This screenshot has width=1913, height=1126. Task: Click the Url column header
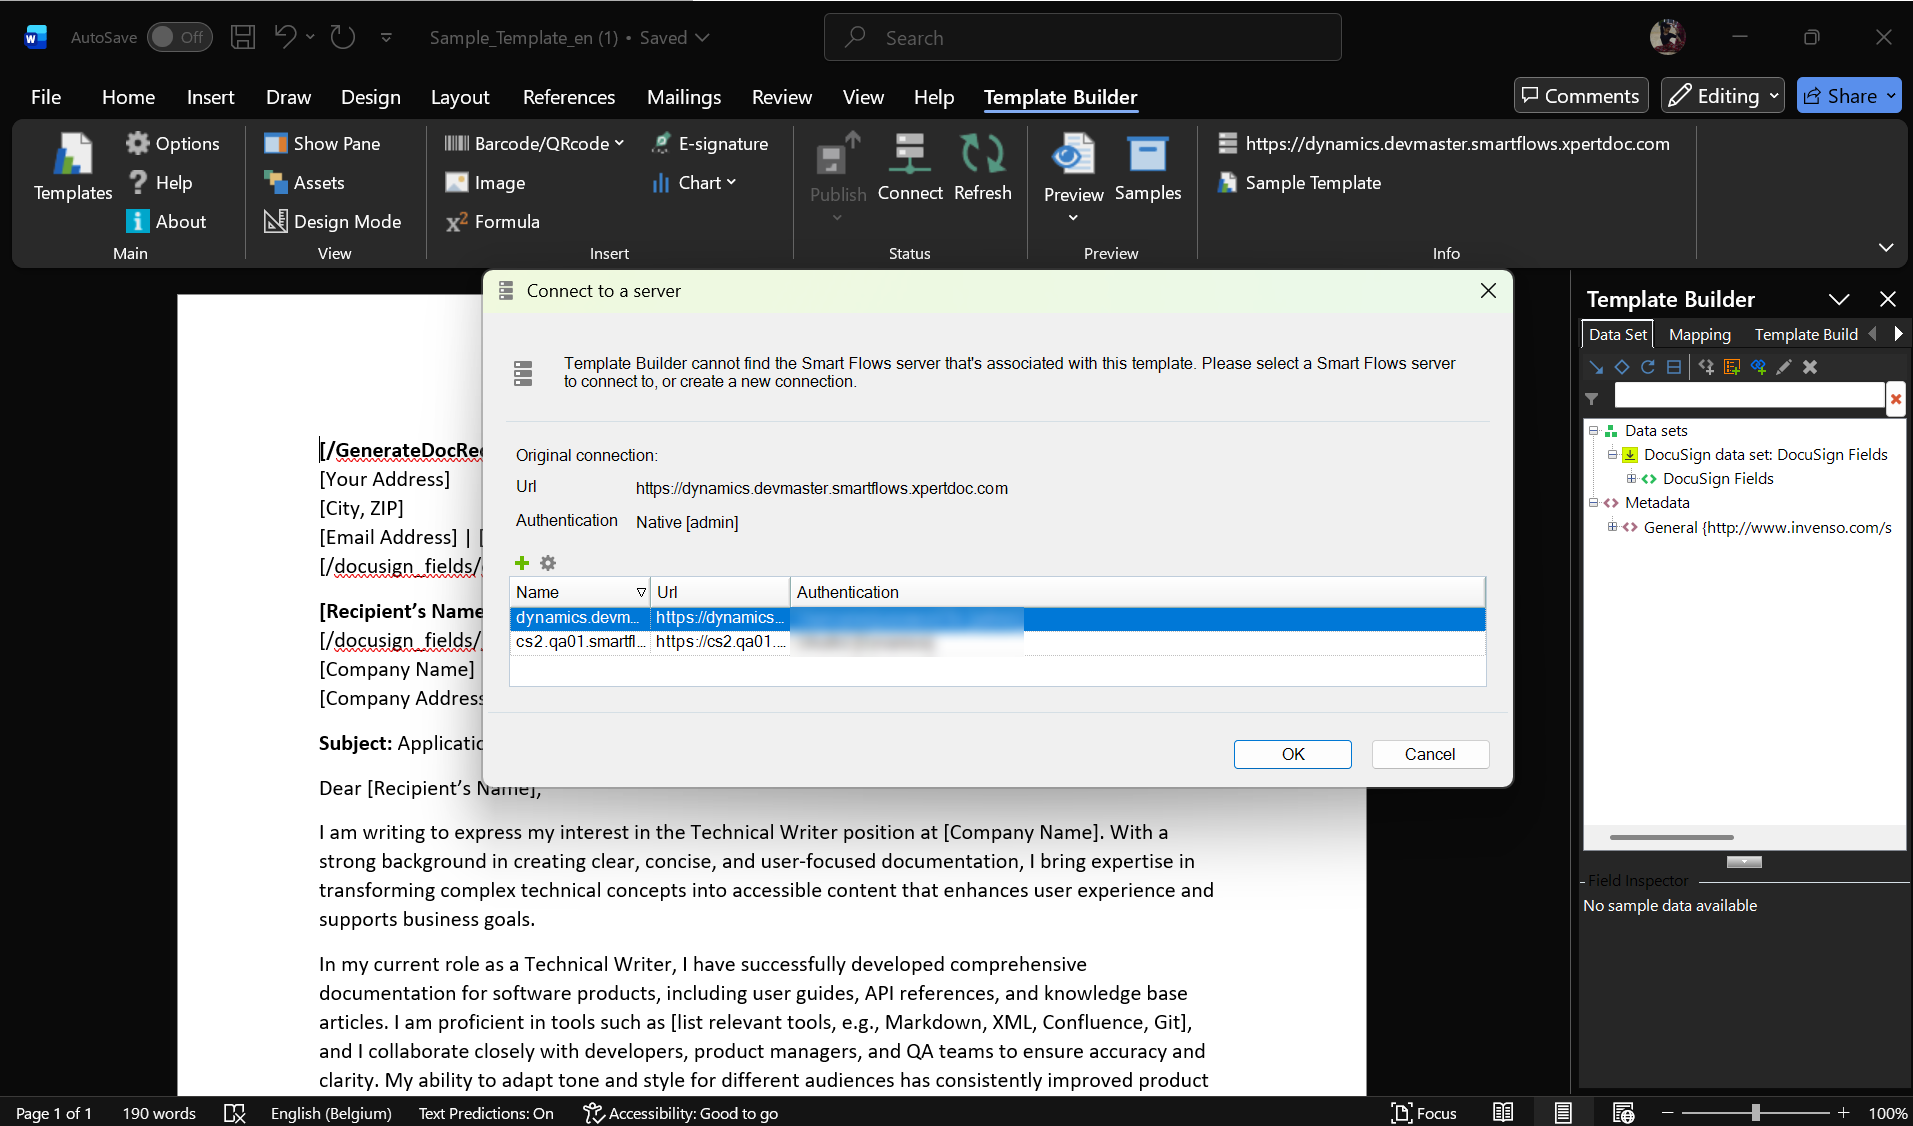(720, 592)
